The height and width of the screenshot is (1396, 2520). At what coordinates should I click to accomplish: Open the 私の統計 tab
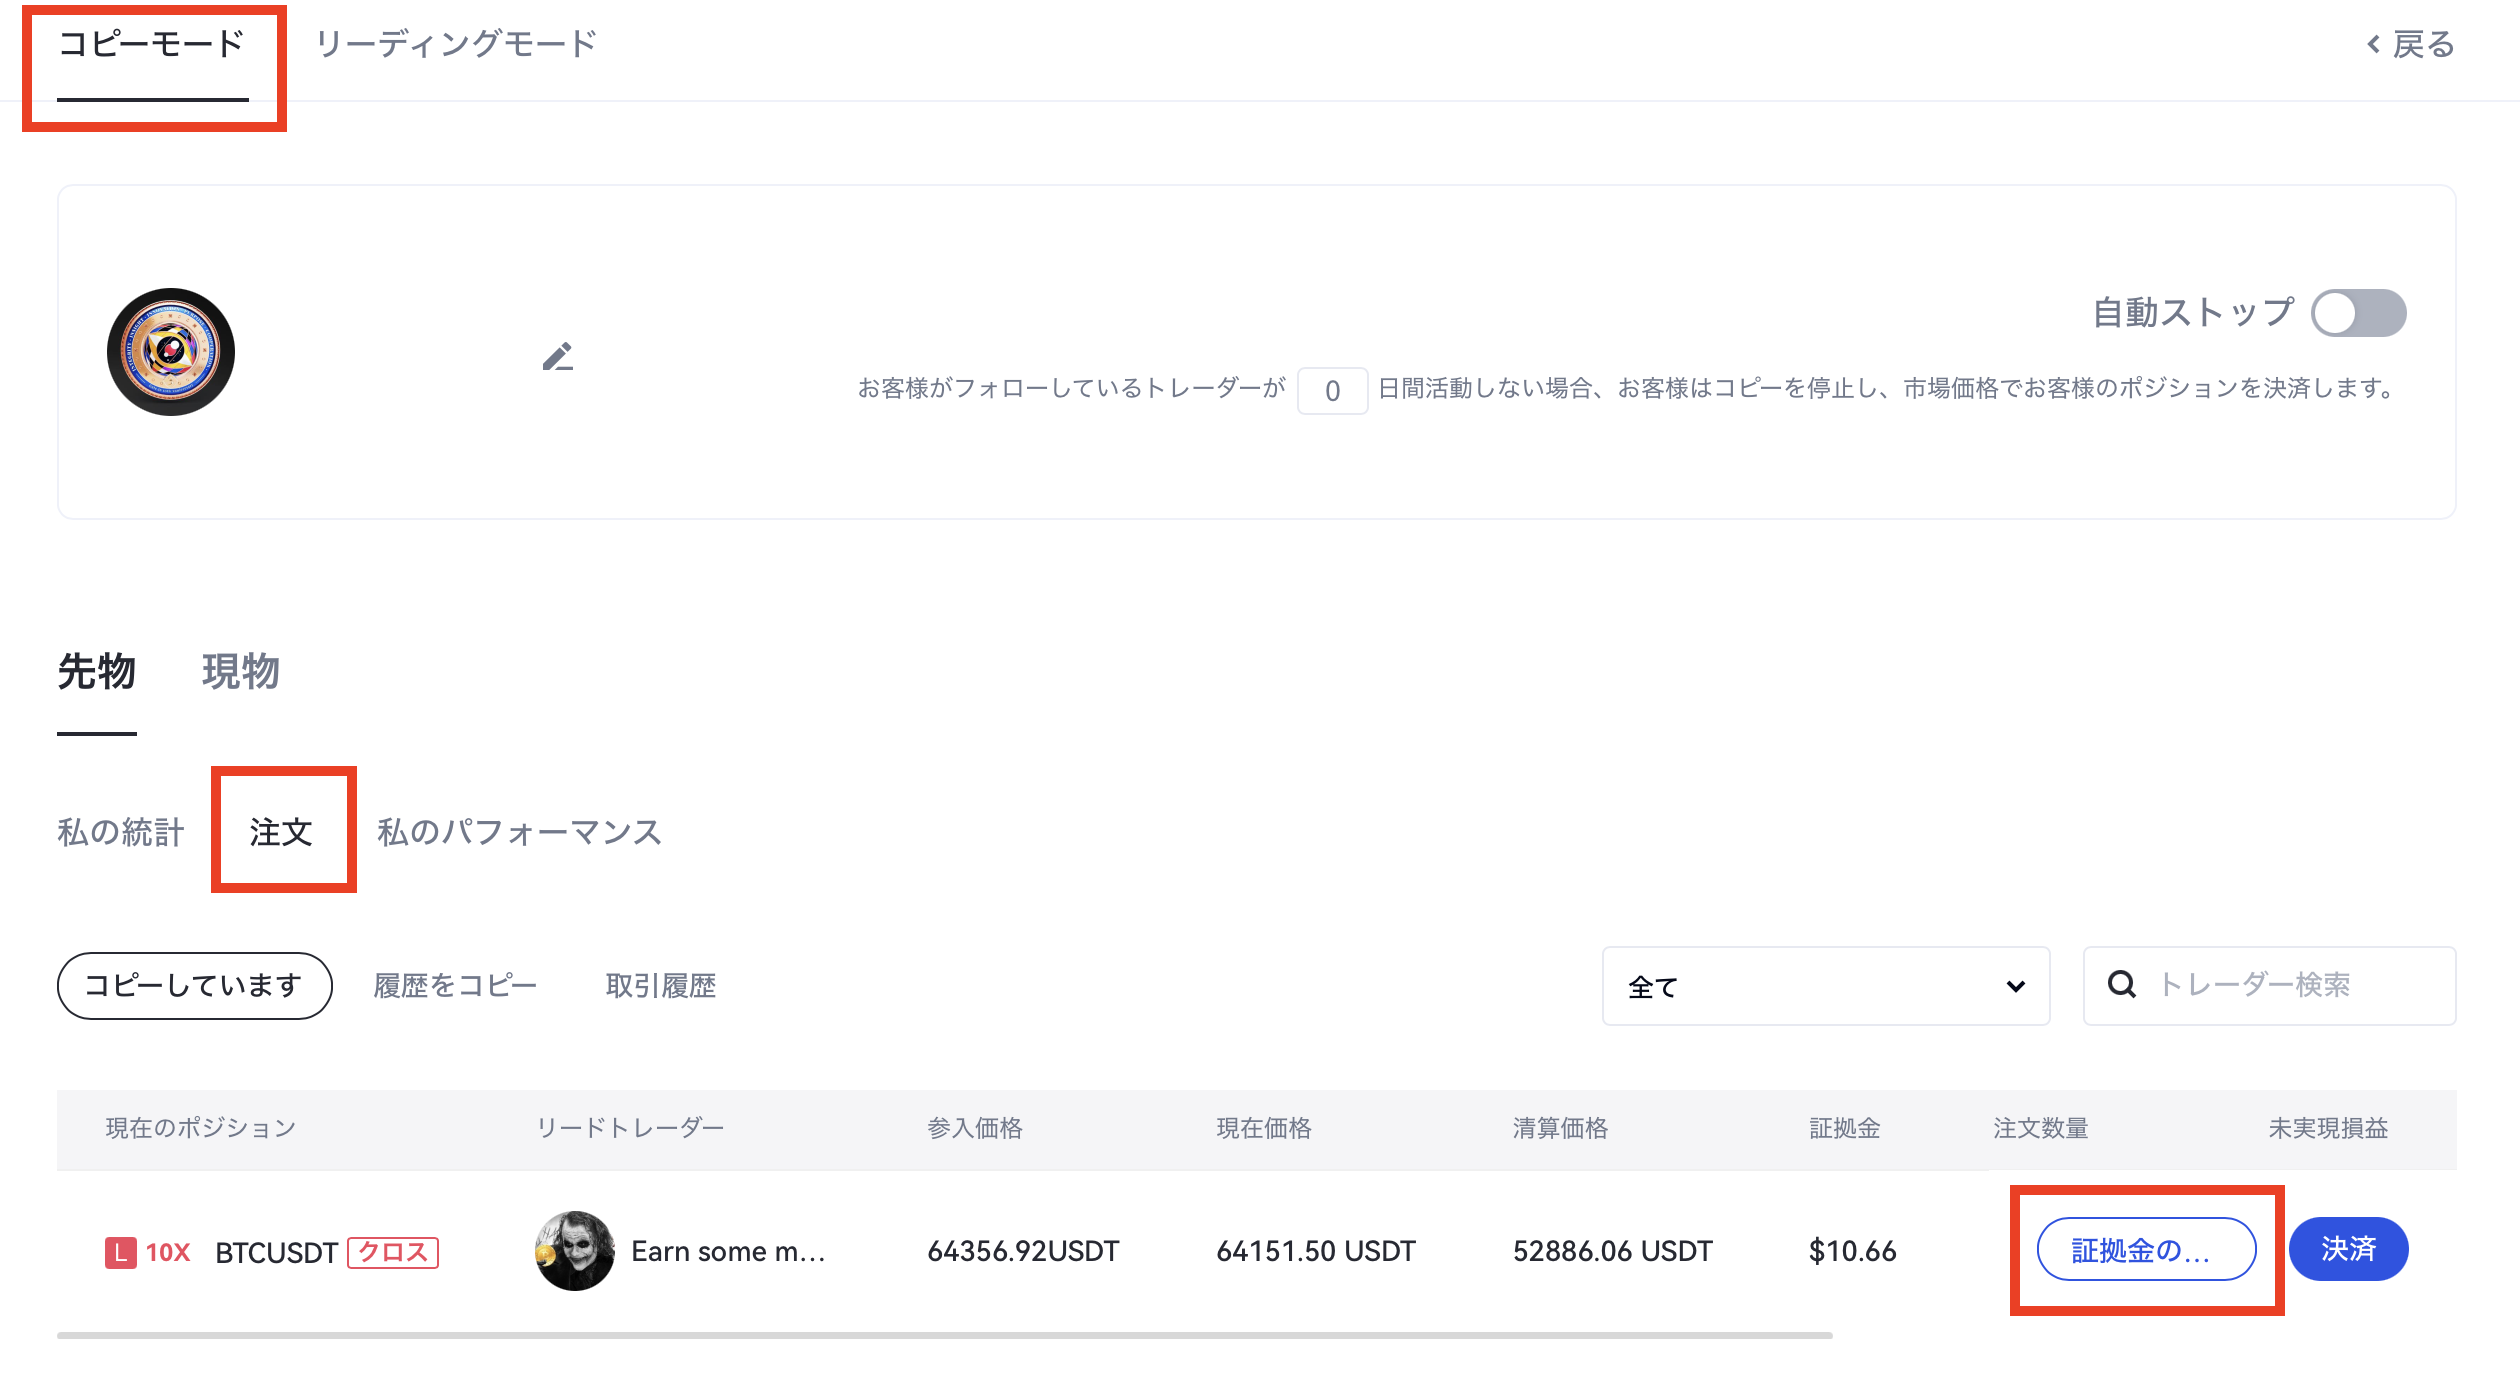[121, 832]
